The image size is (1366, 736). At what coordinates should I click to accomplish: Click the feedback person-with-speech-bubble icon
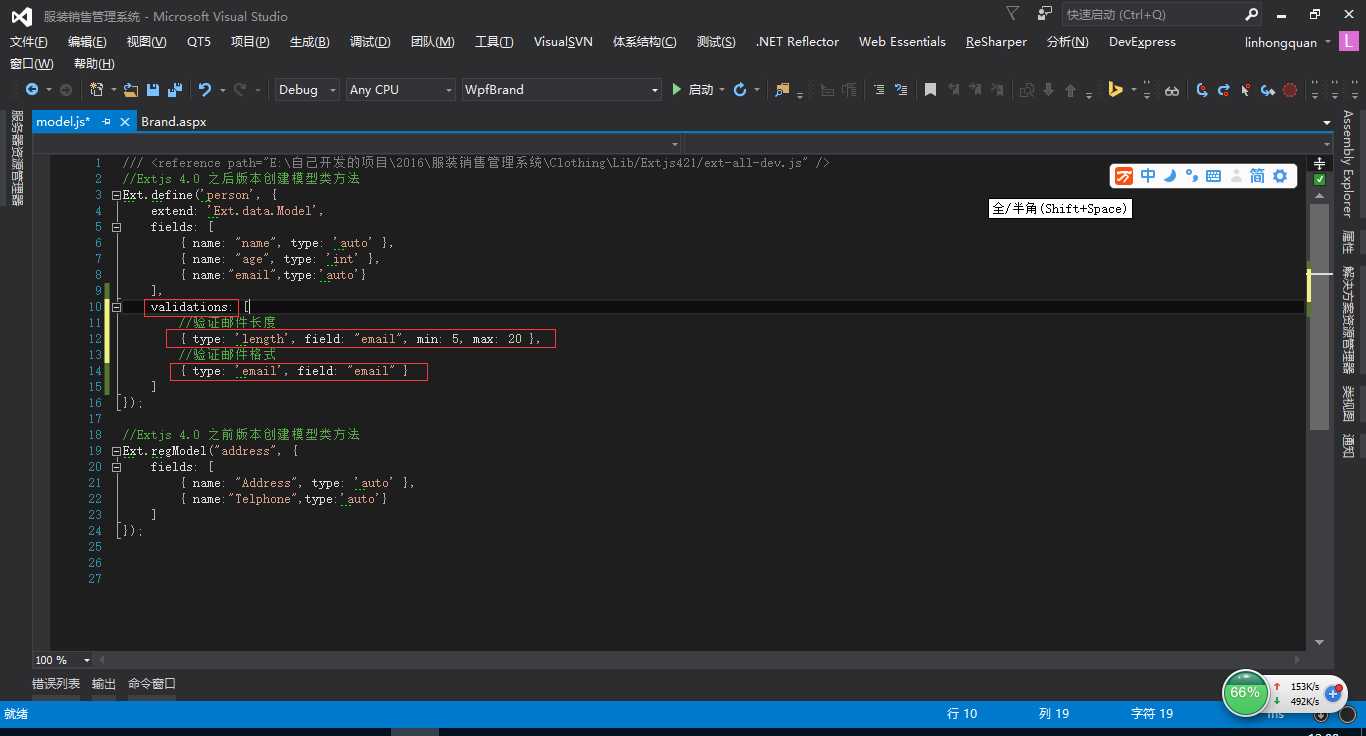(1045, 13)
